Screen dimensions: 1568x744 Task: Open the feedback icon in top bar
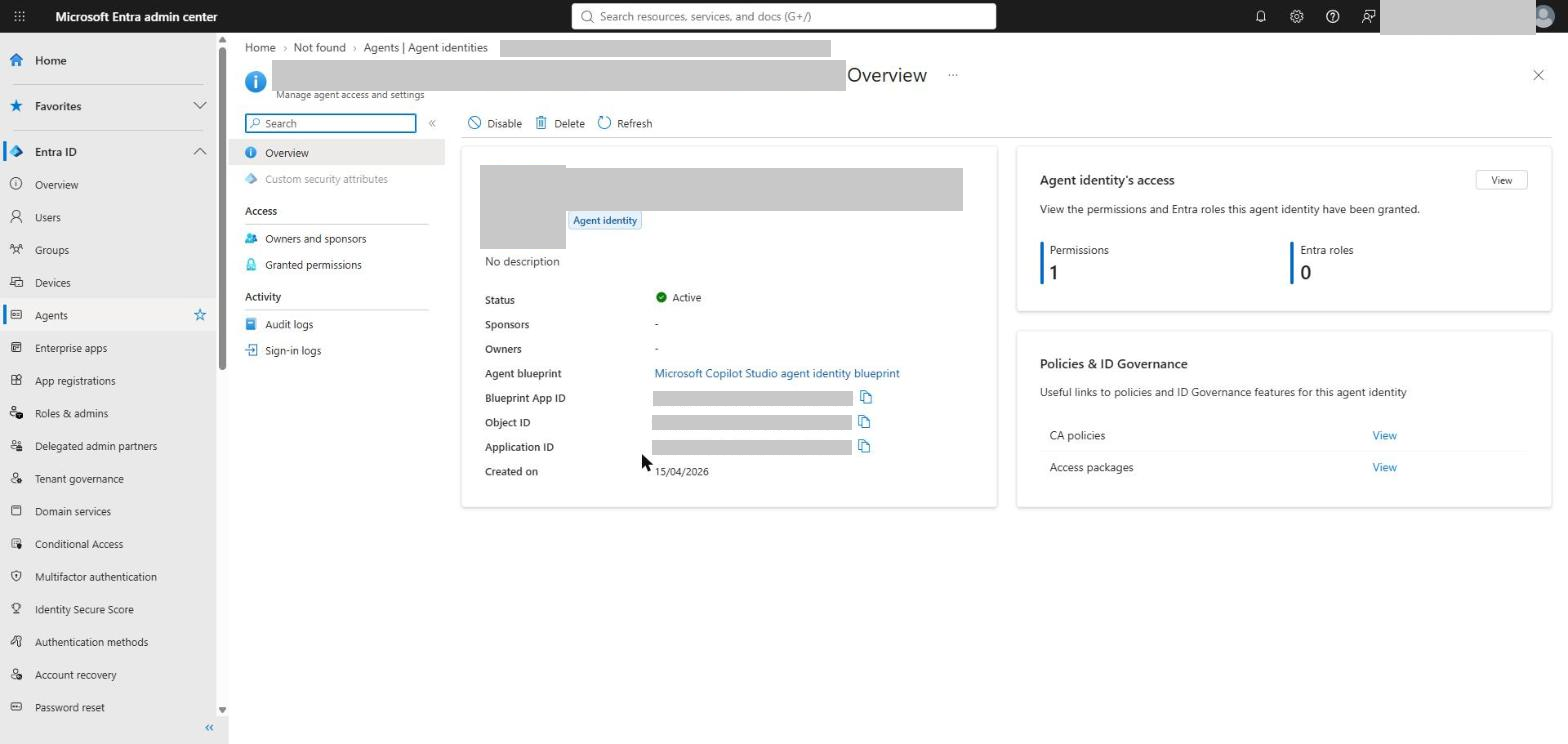coord(1369,17)
